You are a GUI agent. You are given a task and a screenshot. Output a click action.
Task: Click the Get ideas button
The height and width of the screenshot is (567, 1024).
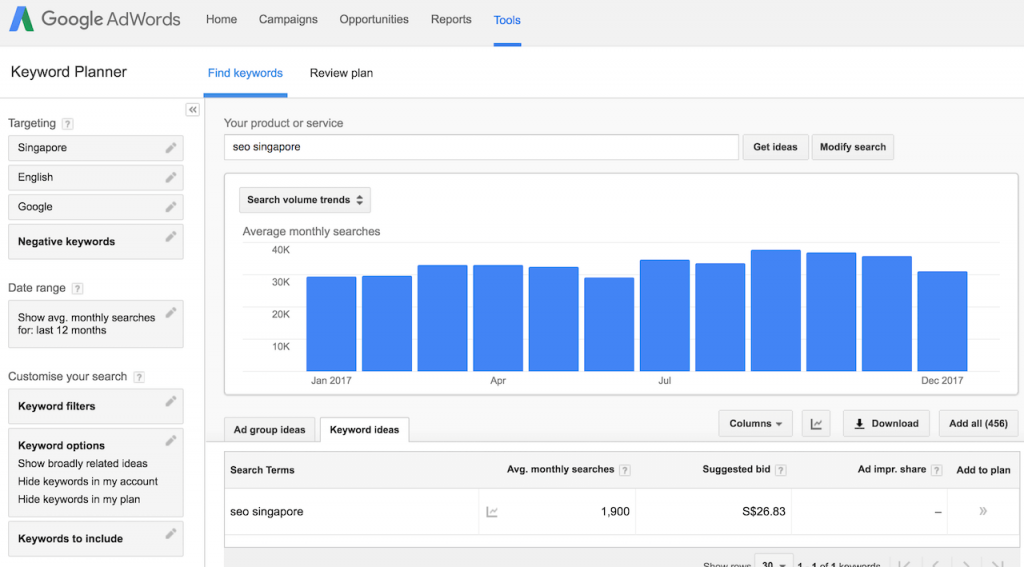click(x=775, y=147)
